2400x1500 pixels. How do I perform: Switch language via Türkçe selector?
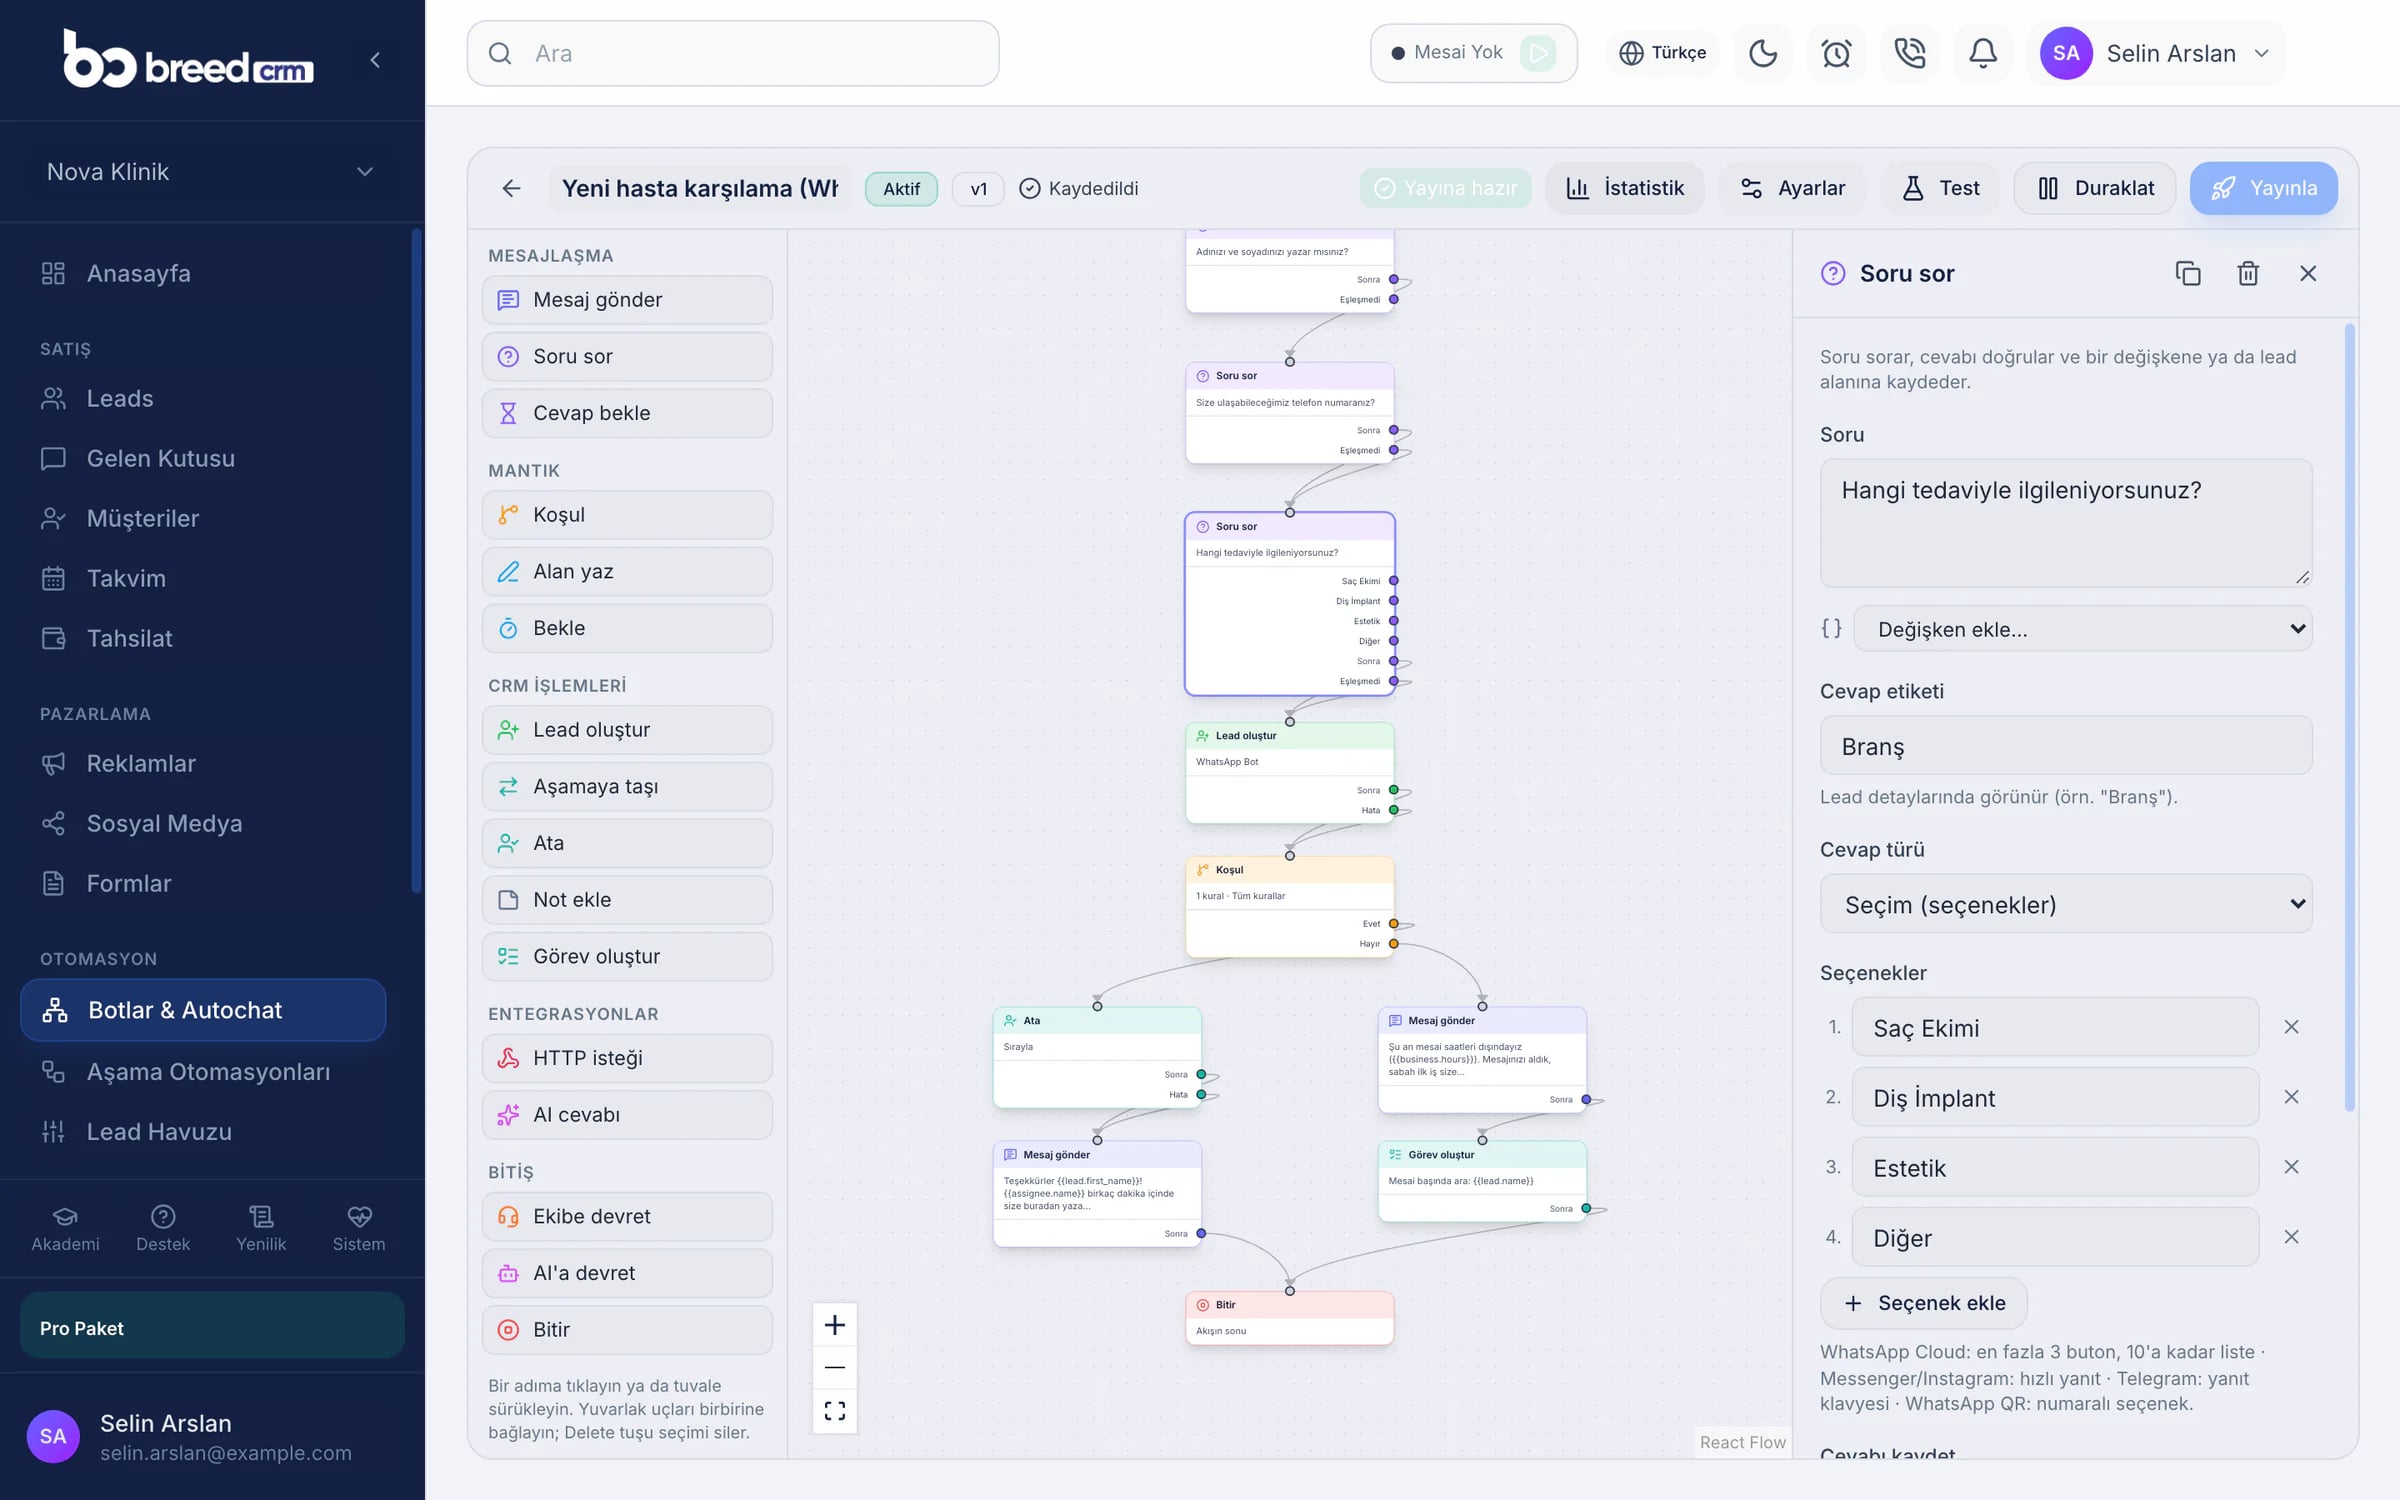pyautogui.click(x=1662, y=53)
